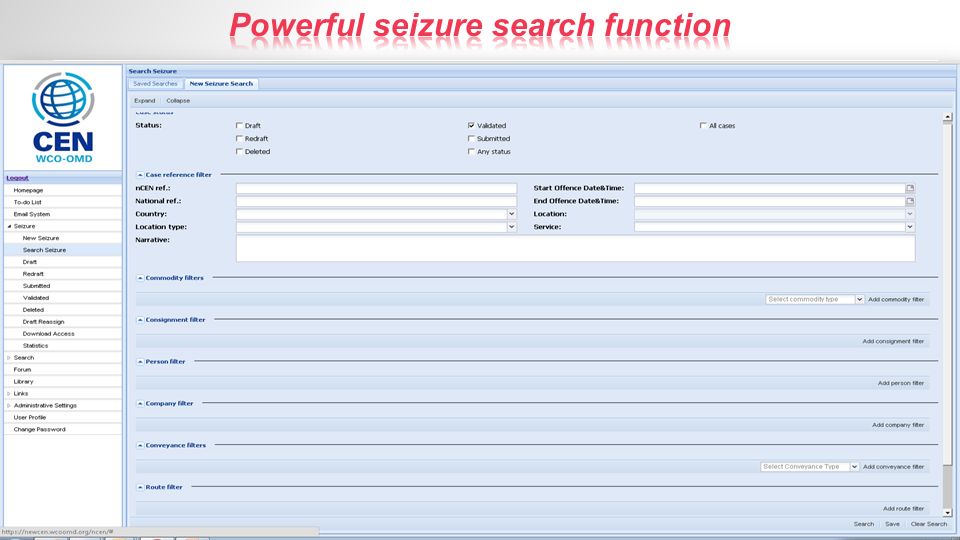
Task: Click Add consignment filter button
Action: [893, 341]
